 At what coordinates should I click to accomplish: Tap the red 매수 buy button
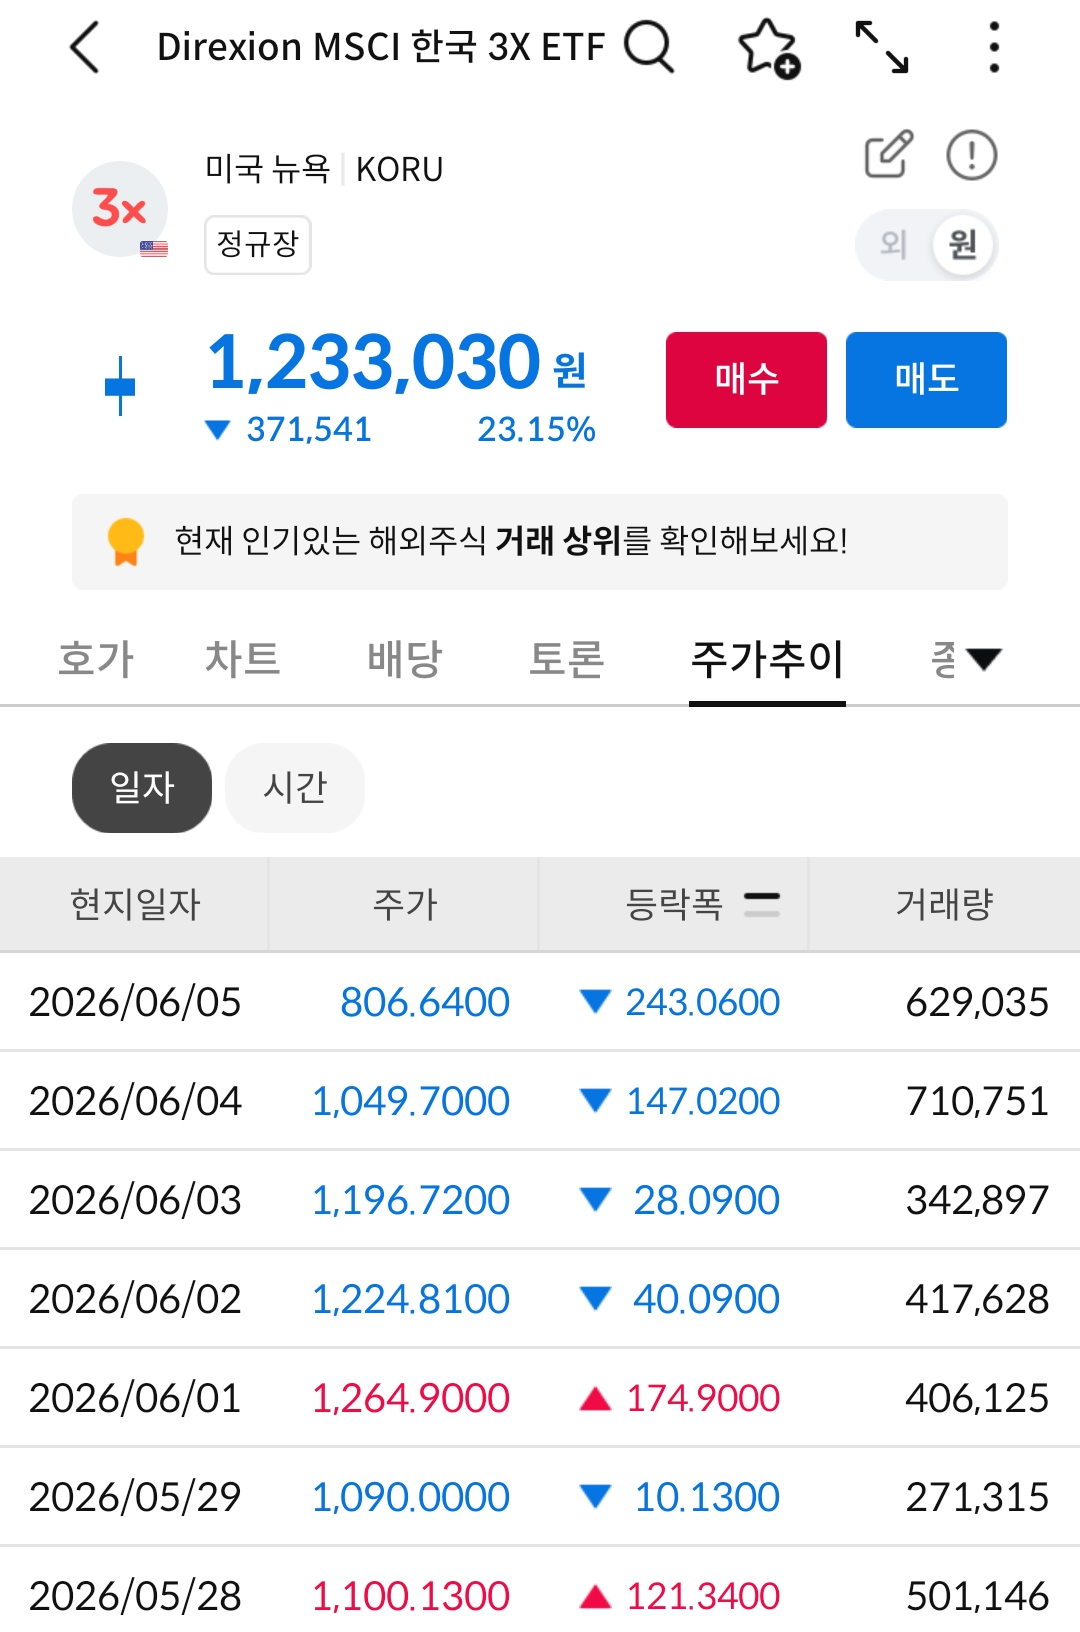coord(746,380)
